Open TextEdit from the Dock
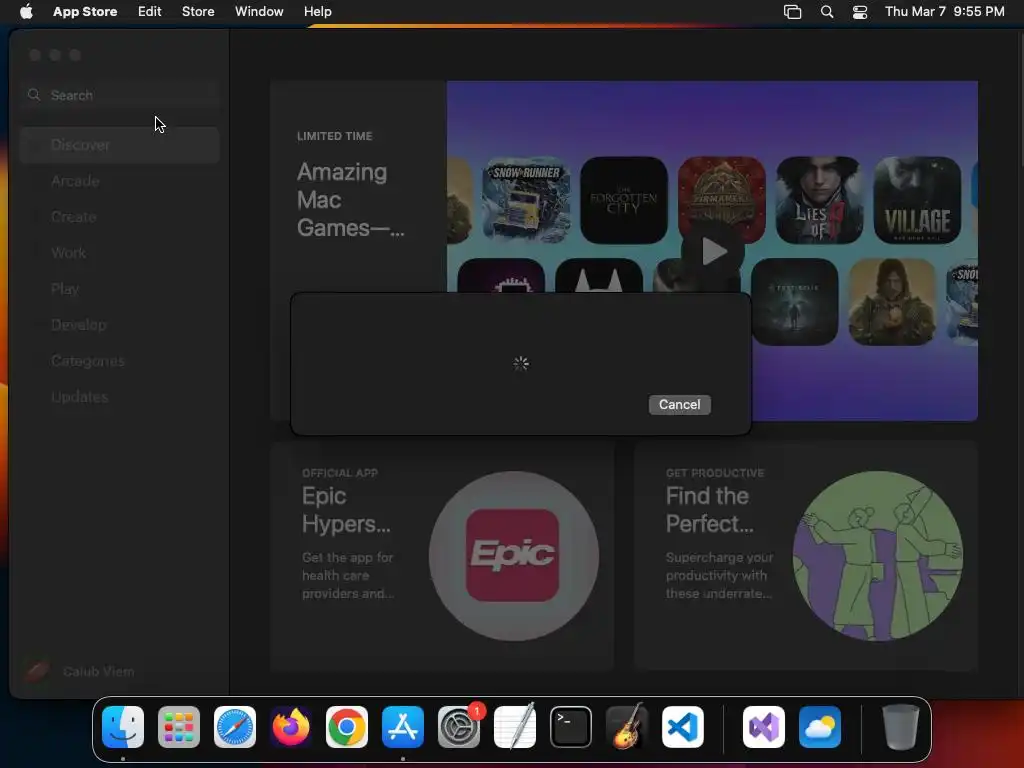This screenshot has height=768, width=1024. pos(515,727)
